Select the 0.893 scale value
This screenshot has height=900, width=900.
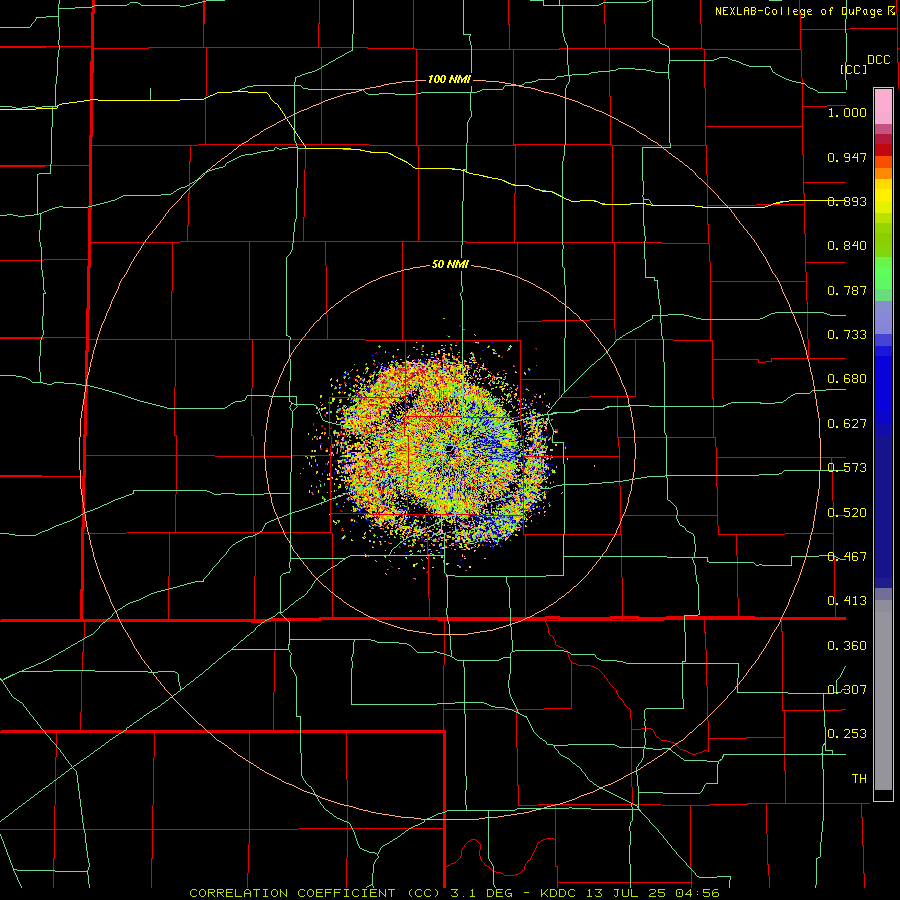(x=847, y=201)
